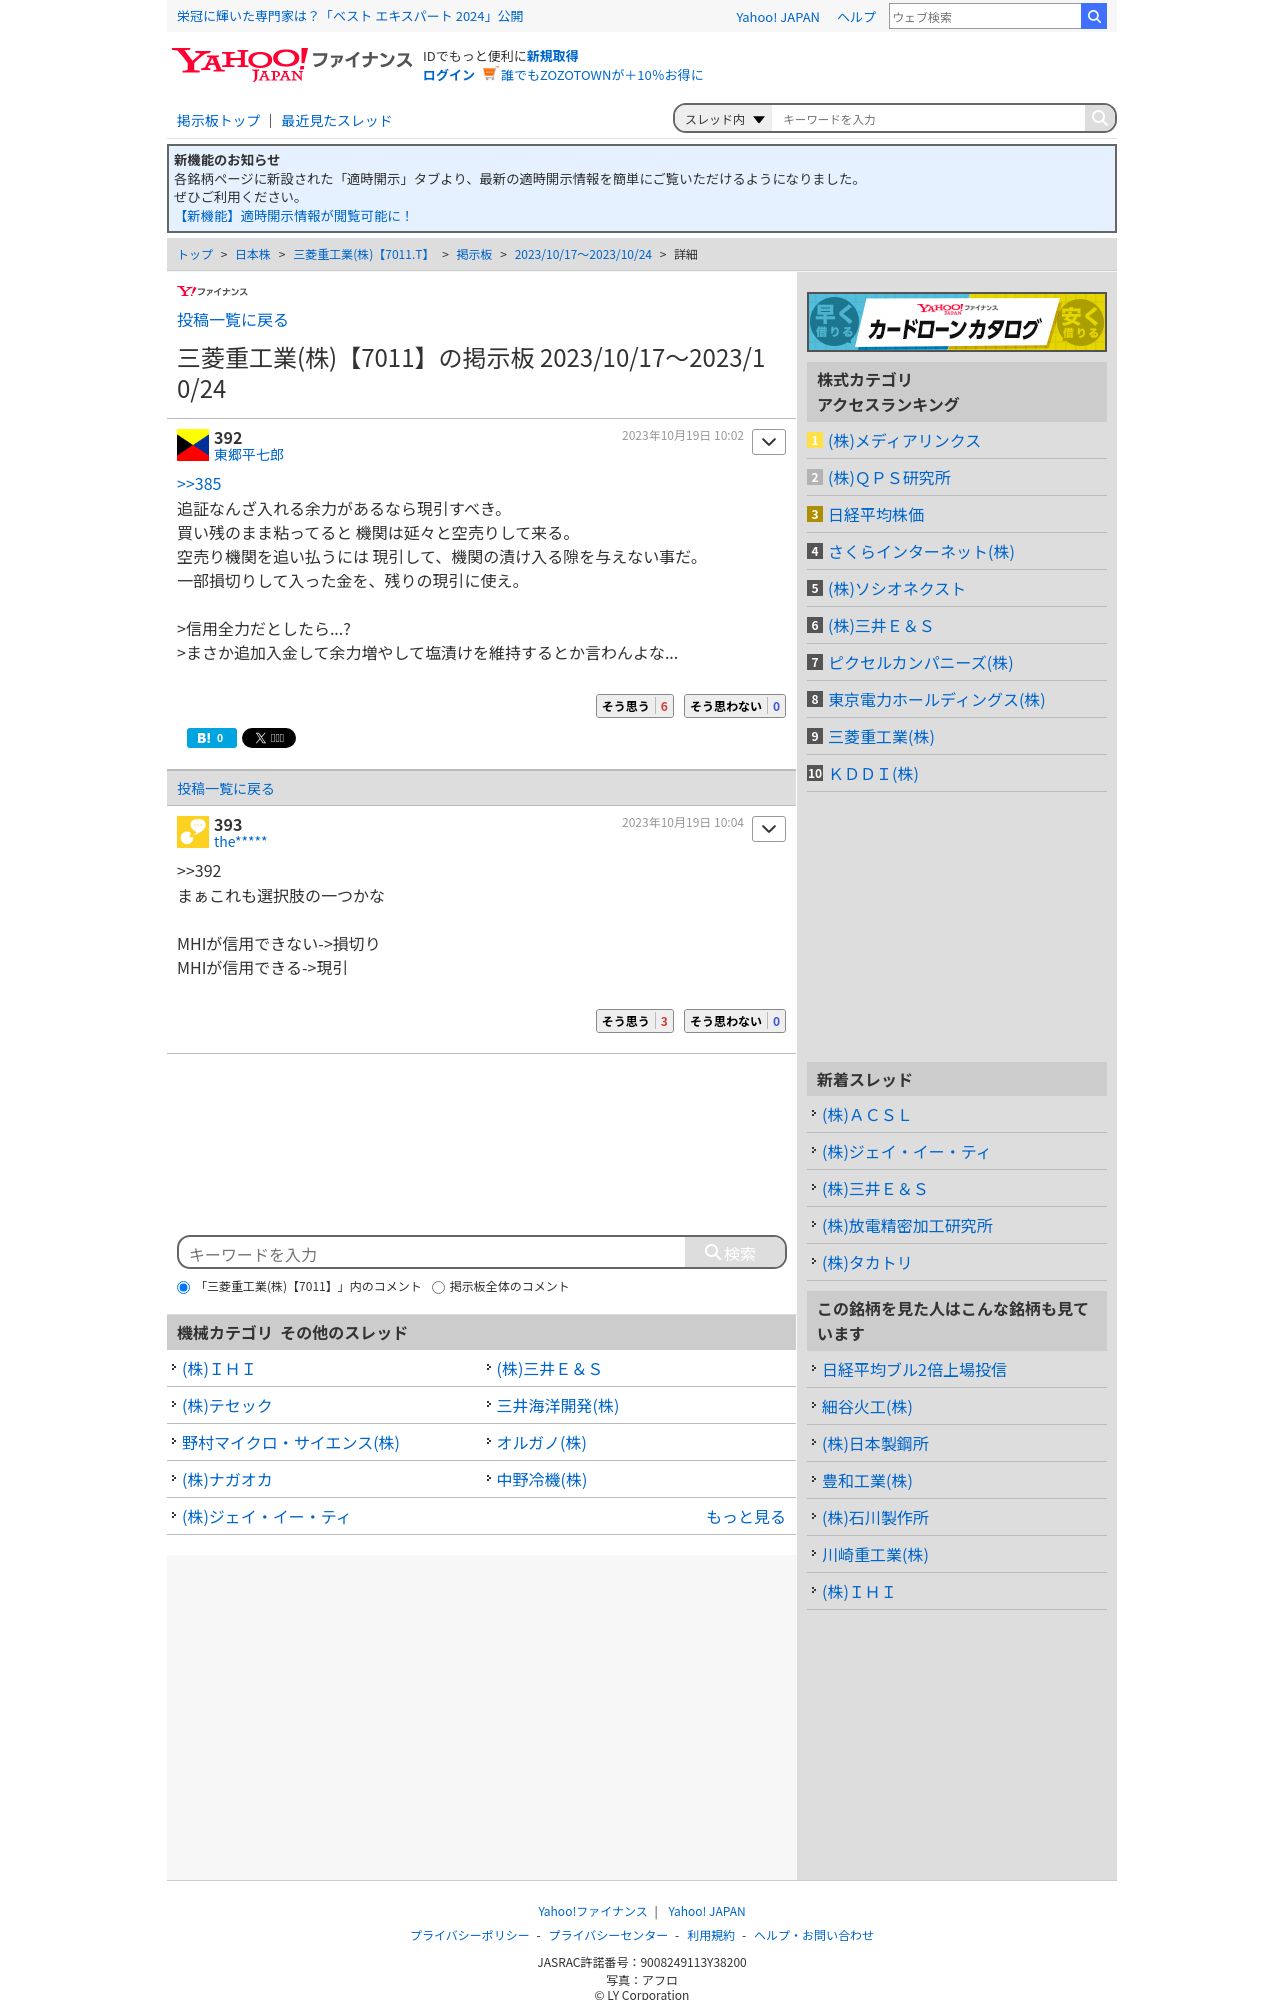Viewport: 1284px width, 2000px height.
Task: Click the Hatena bookmark B! button
Action: [x=211, y=738]
